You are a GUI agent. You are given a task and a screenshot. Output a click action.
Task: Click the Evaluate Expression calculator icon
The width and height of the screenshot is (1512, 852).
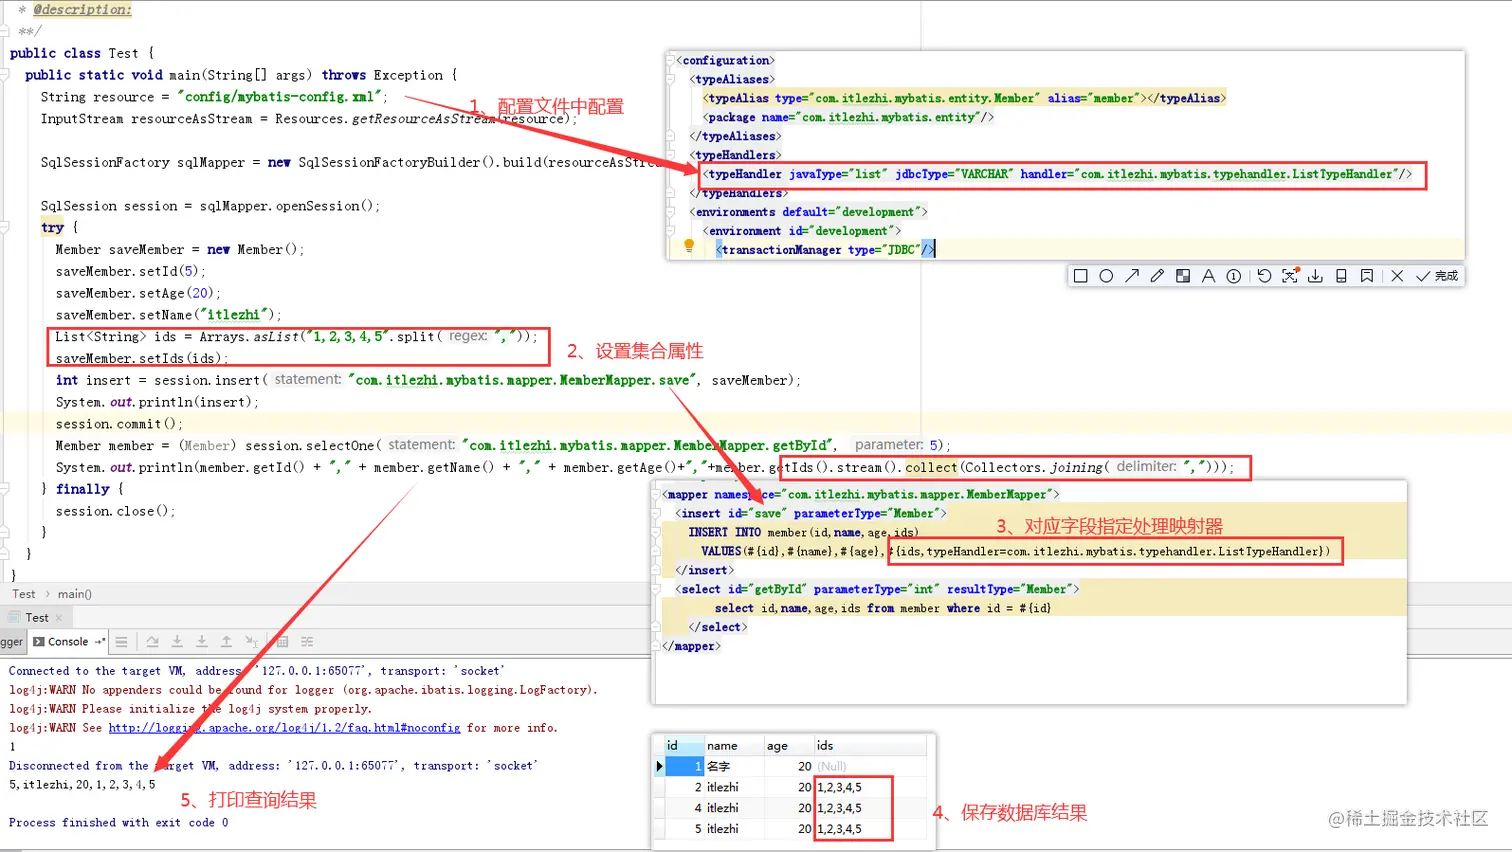tap(282, 642)
